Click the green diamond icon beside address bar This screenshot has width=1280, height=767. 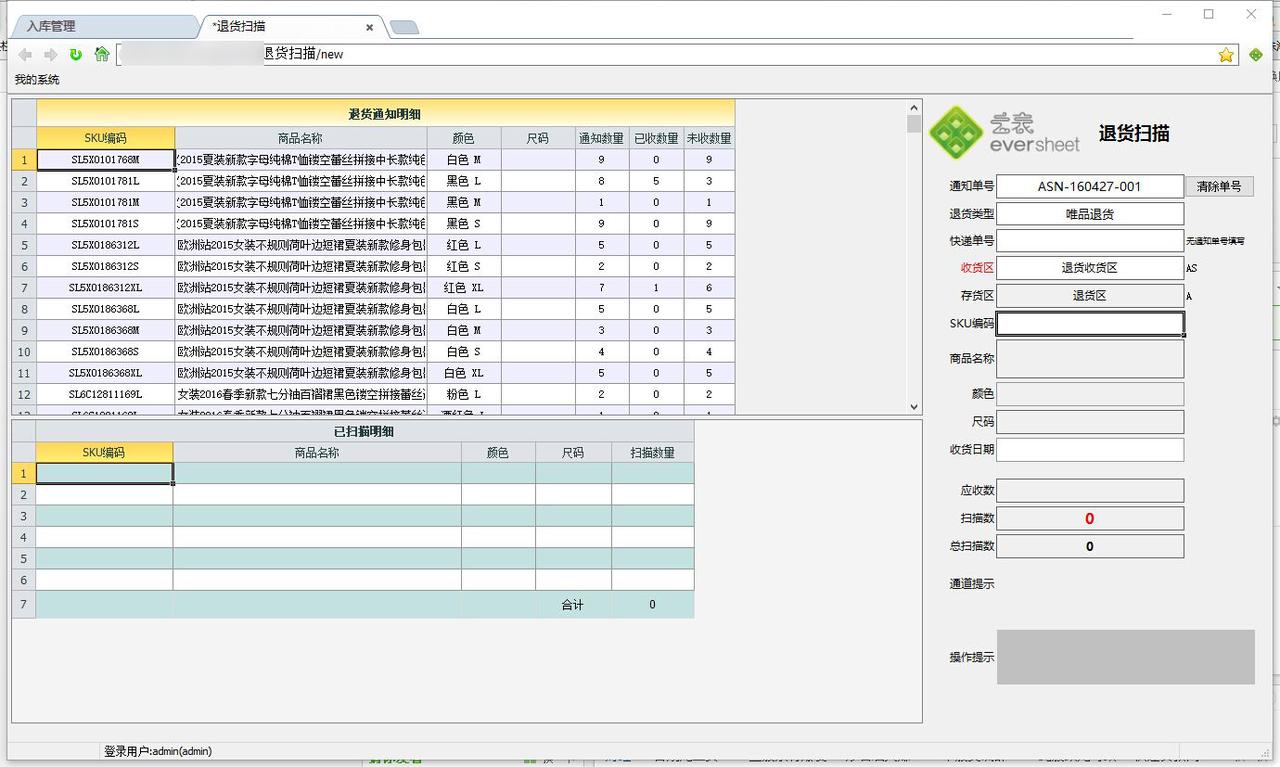(x=1256, y=55)
